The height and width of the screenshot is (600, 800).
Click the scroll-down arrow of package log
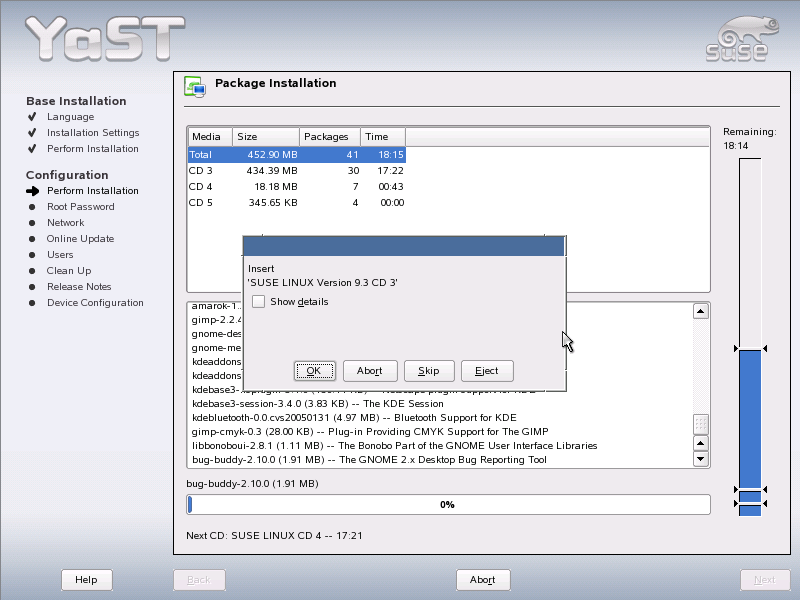pos(701,459)
